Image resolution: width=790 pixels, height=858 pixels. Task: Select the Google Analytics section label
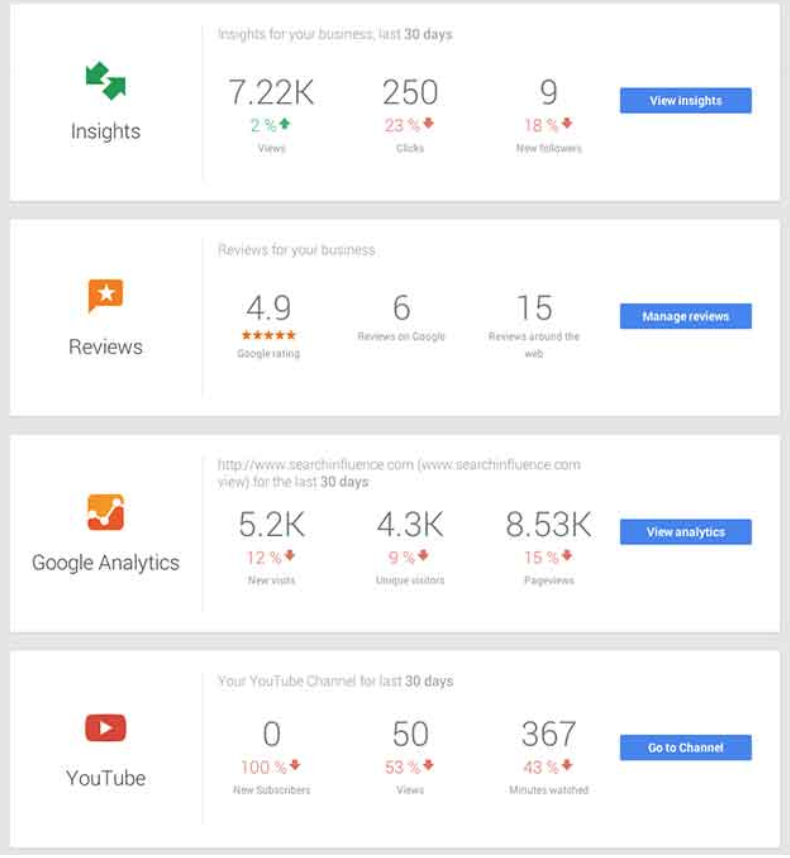(x=106, y=563)
